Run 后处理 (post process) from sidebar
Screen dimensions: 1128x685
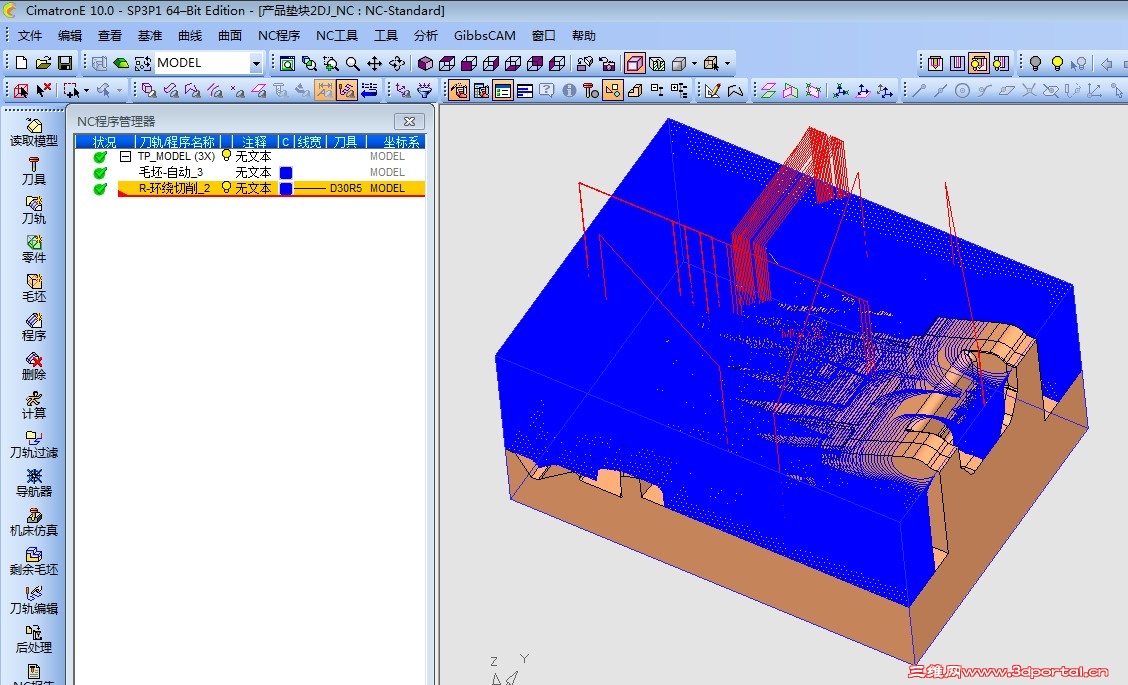pyautogui.click(x=34, y=638)
